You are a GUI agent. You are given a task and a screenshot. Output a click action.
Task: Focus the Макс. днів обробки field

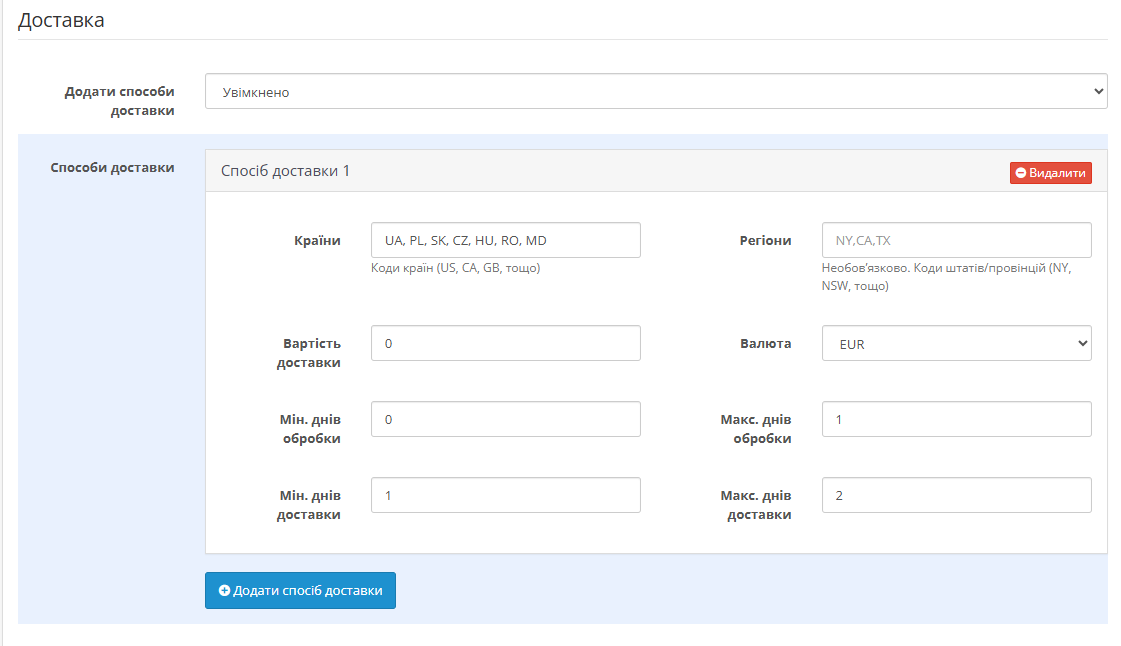coord(956,419)
